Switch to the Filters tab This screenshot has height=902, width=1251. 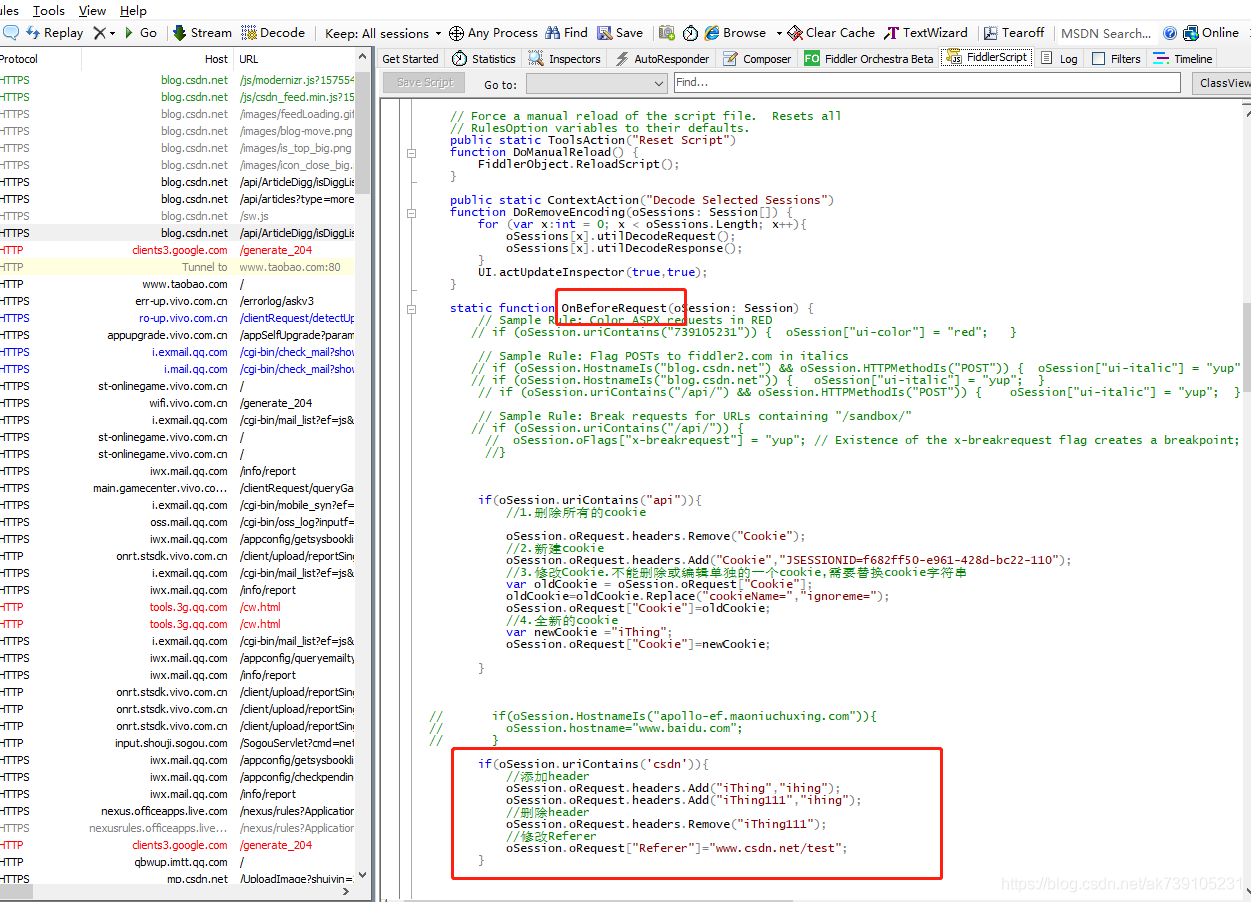coord(1116,59)
